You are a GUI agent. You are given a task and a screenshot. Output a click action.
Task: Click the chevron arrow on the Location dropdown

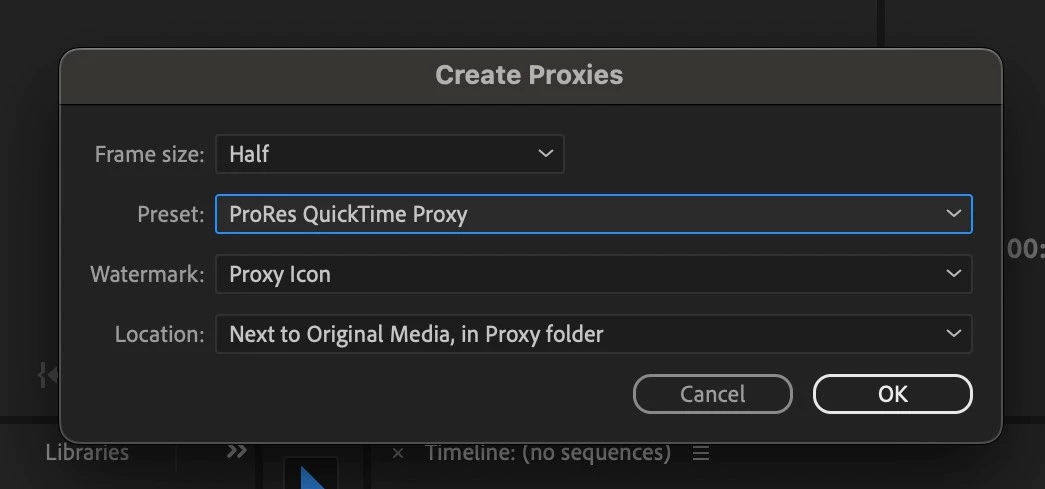click(954, 334)
